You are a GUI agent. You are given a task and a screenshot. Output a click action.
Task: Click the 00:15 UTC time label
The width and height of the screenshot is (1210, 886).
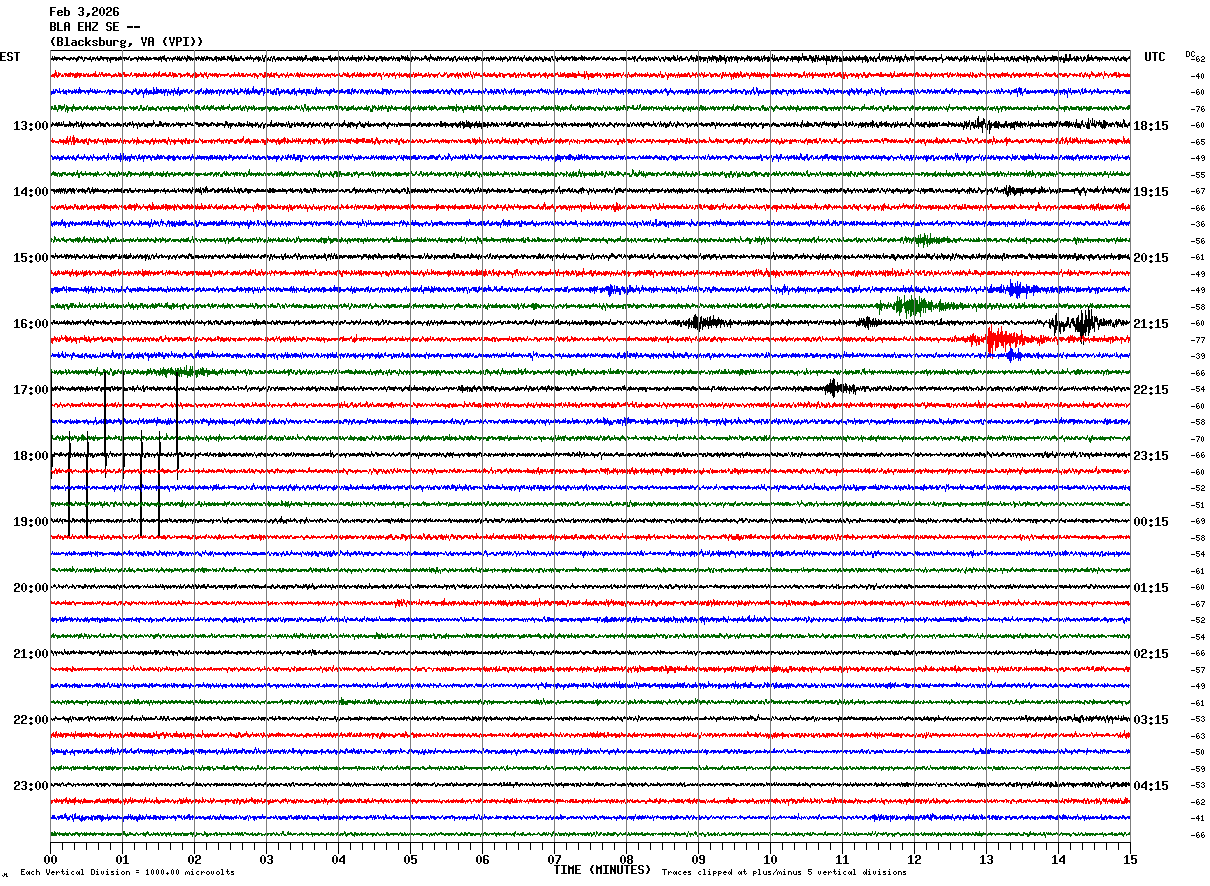[1151, 522]
